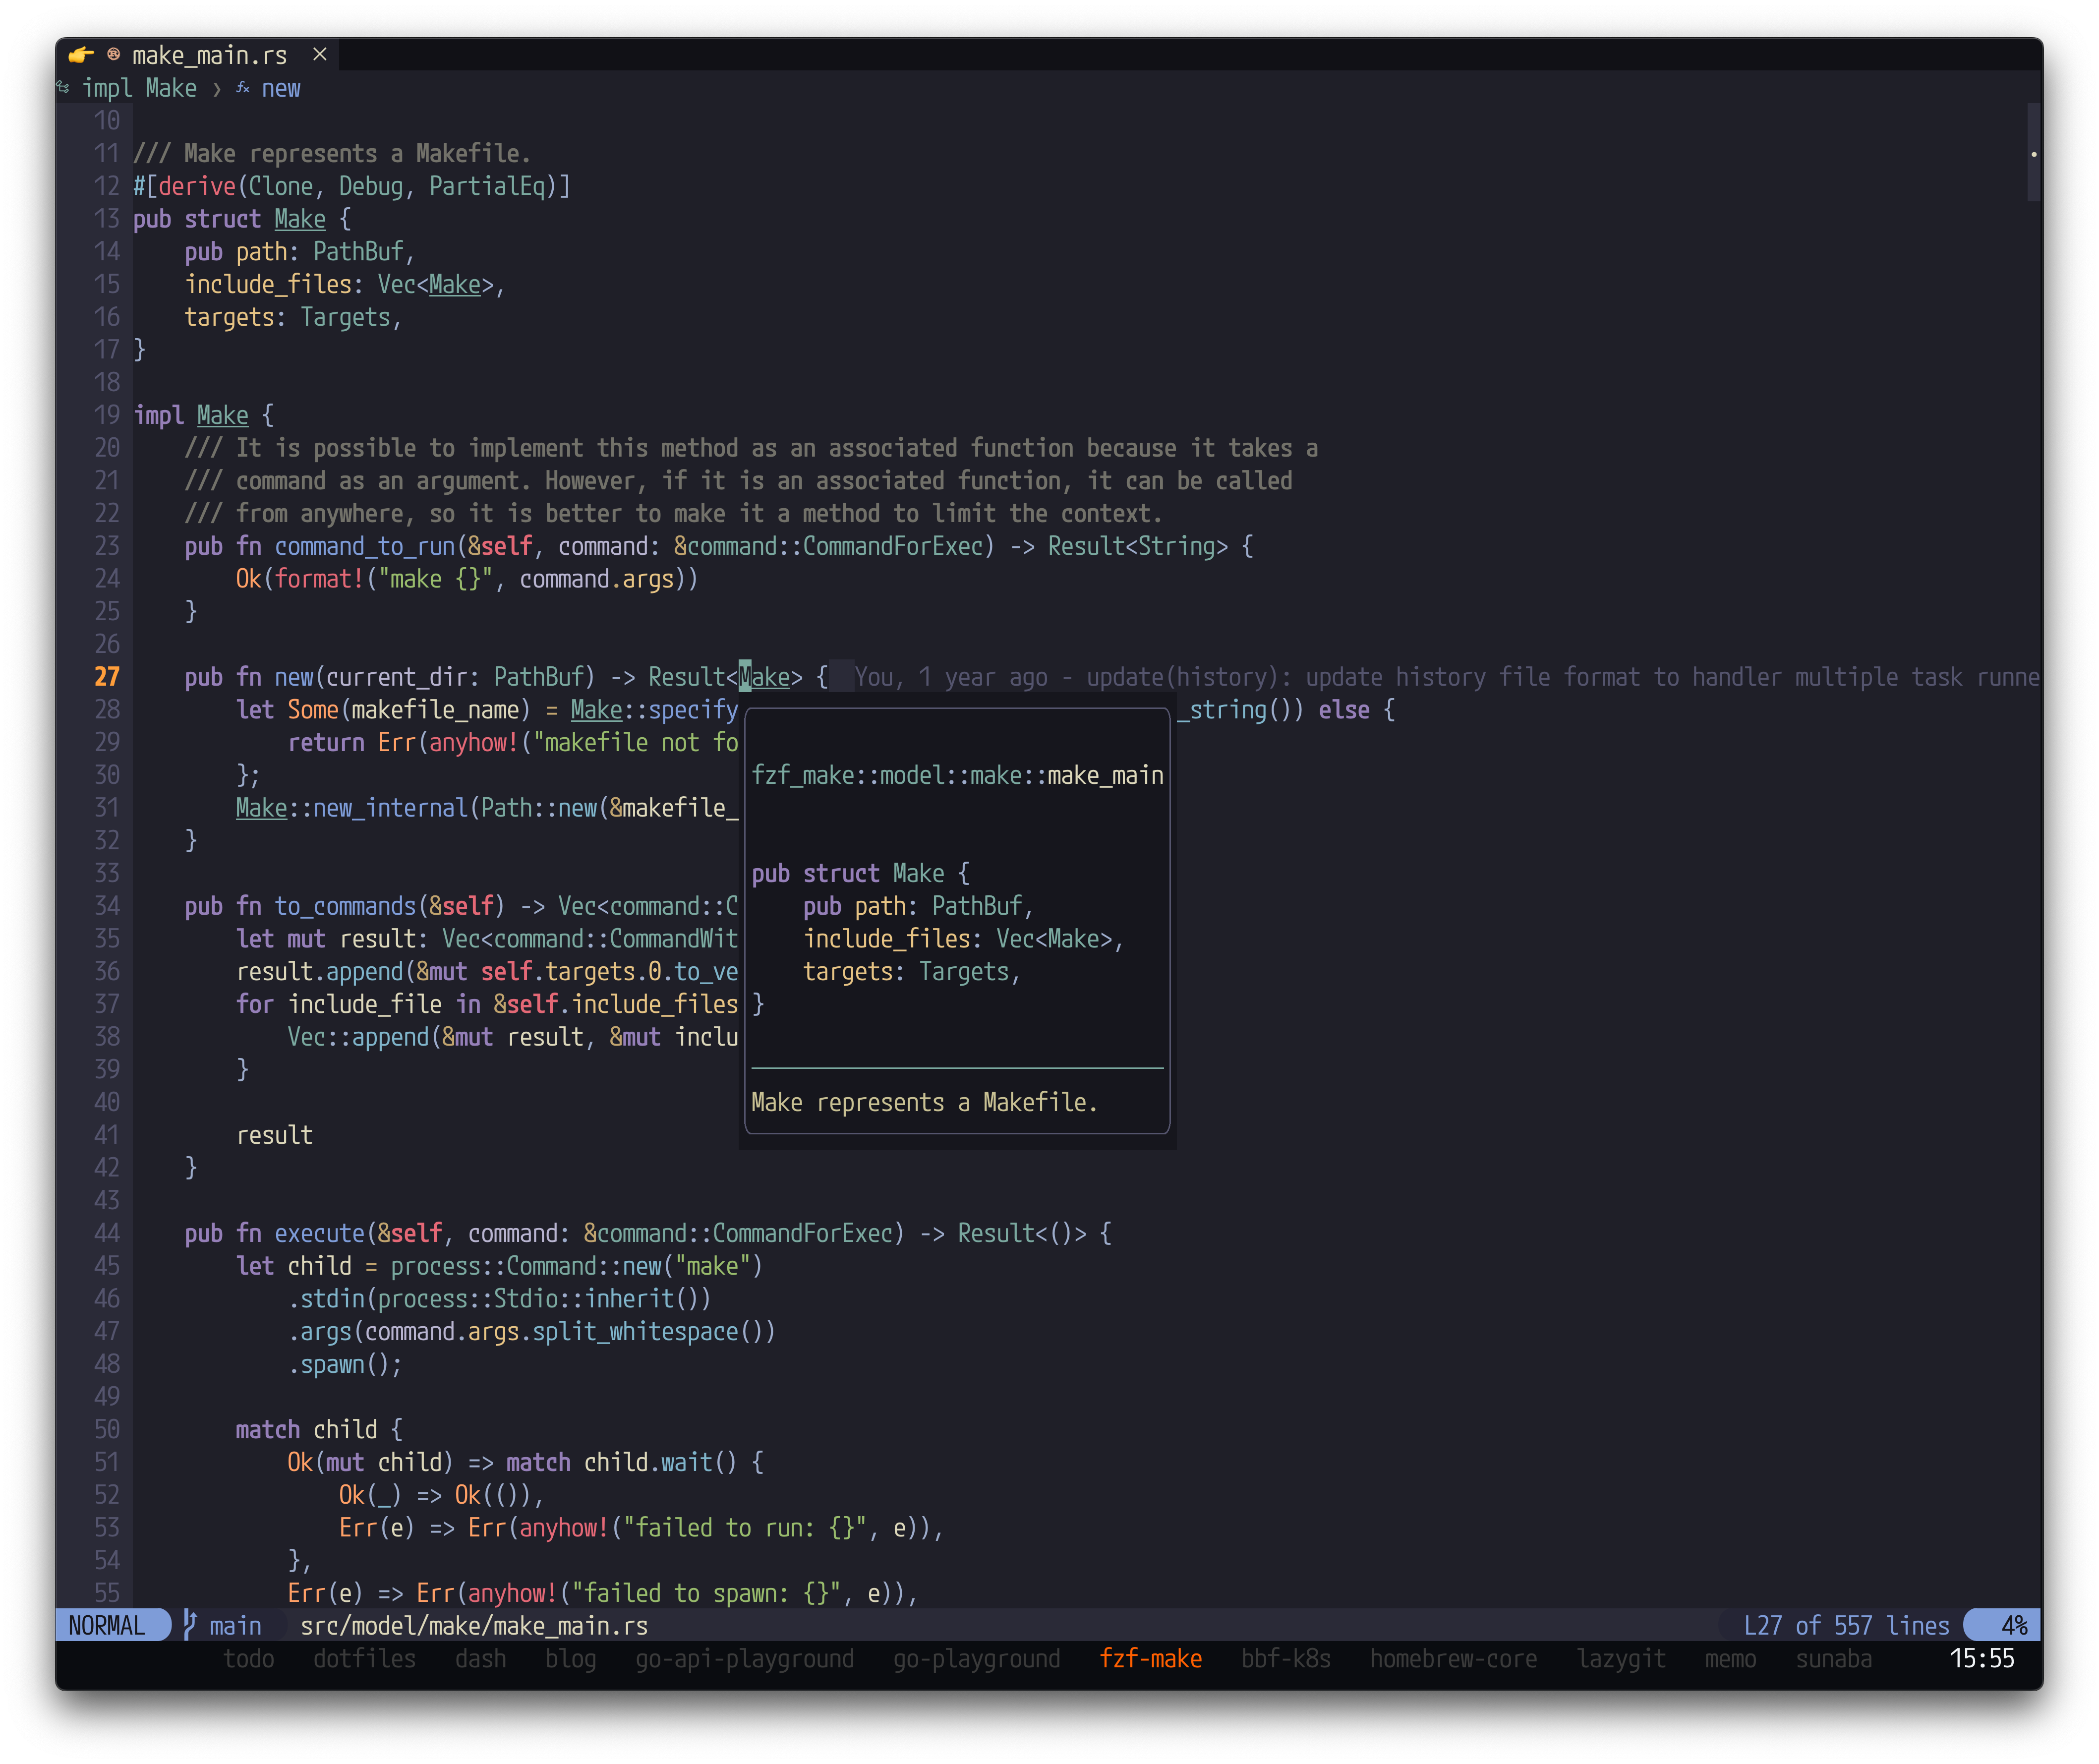Click the impl tree icon in breadcrumb
Screen dimensions: 2099x1764
click(x=63, y=88)
